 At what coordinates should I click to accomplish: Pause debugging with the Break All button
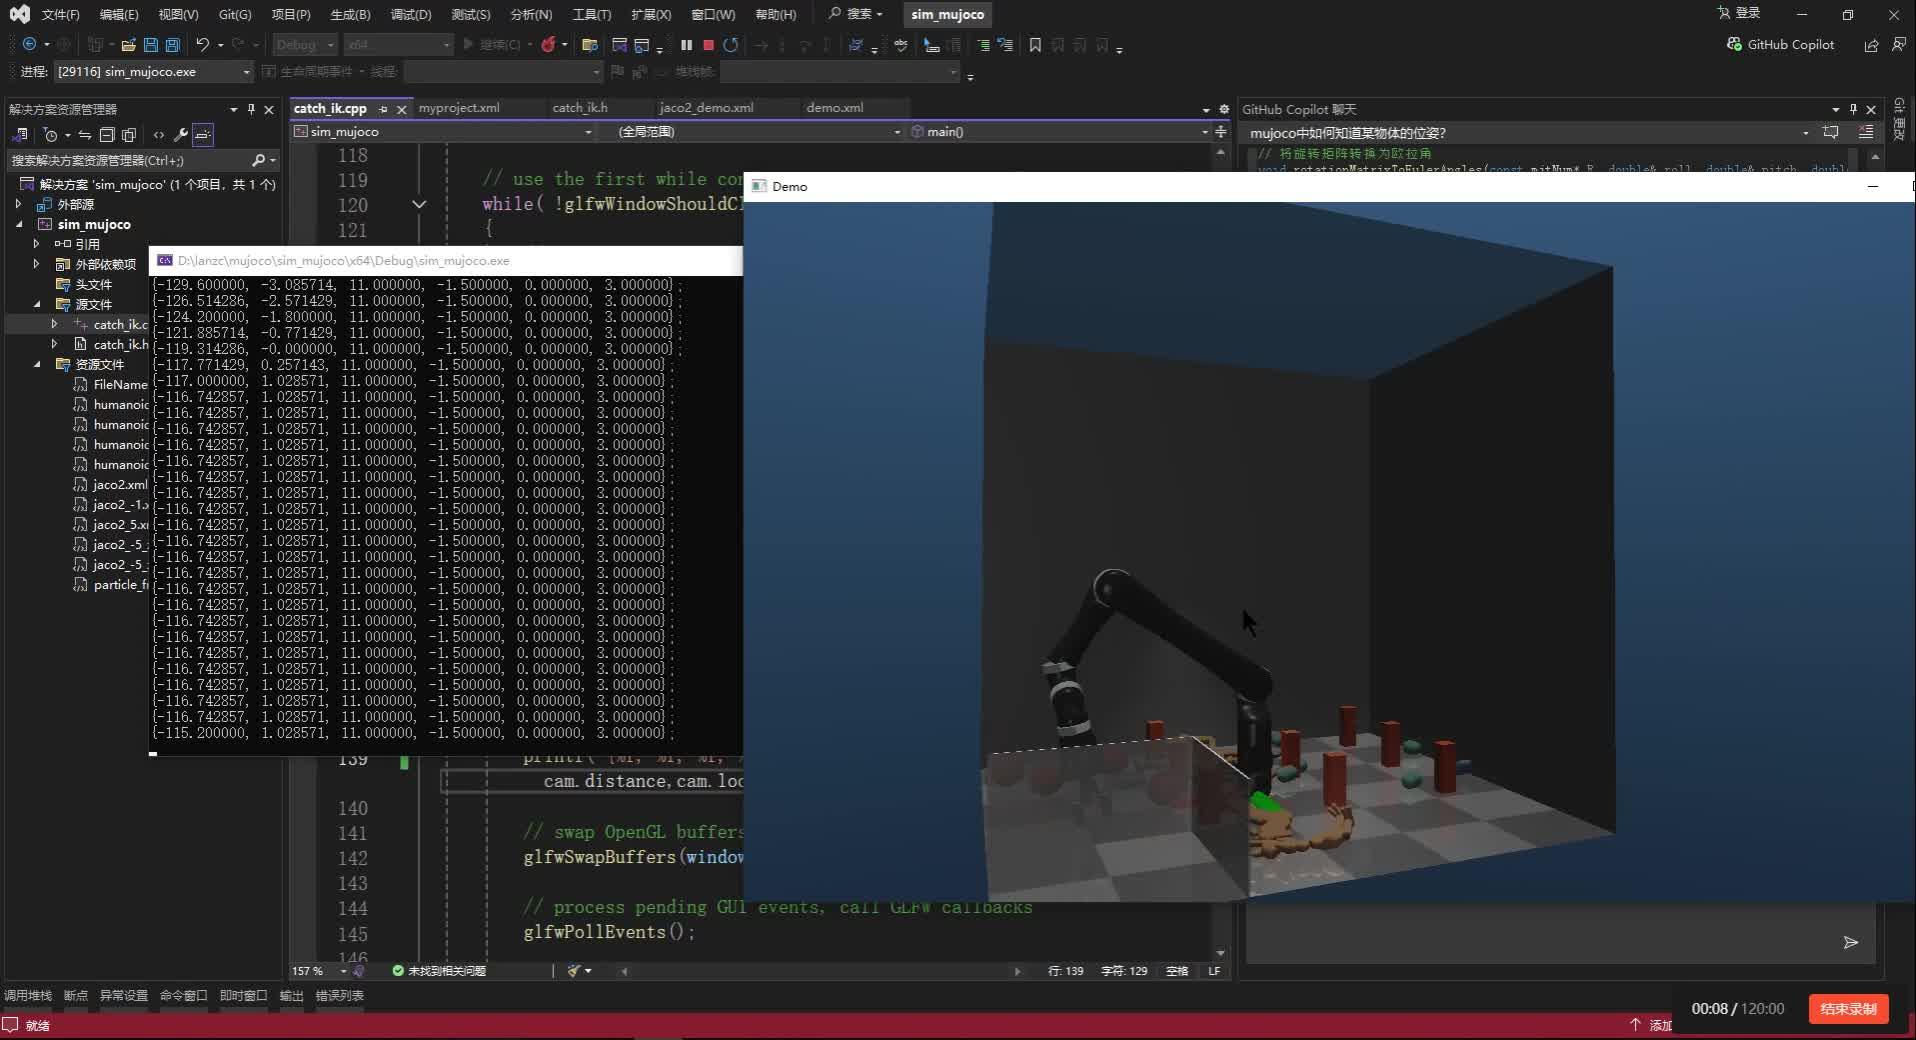686,45
